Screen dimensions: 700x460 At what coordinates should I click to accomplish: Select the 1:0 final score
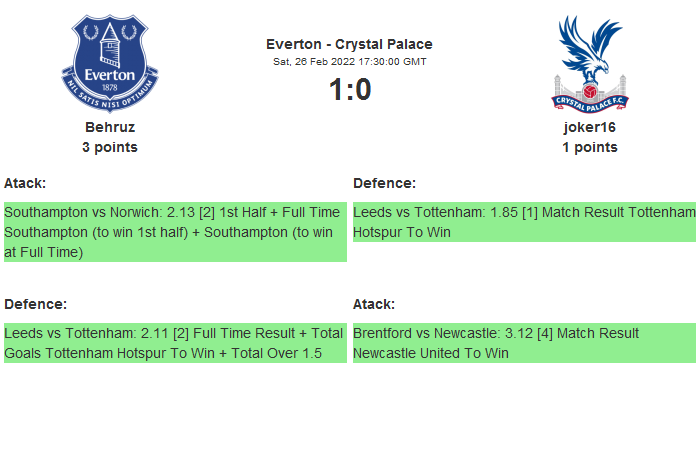pyautogui.click(x=349, y=90)
